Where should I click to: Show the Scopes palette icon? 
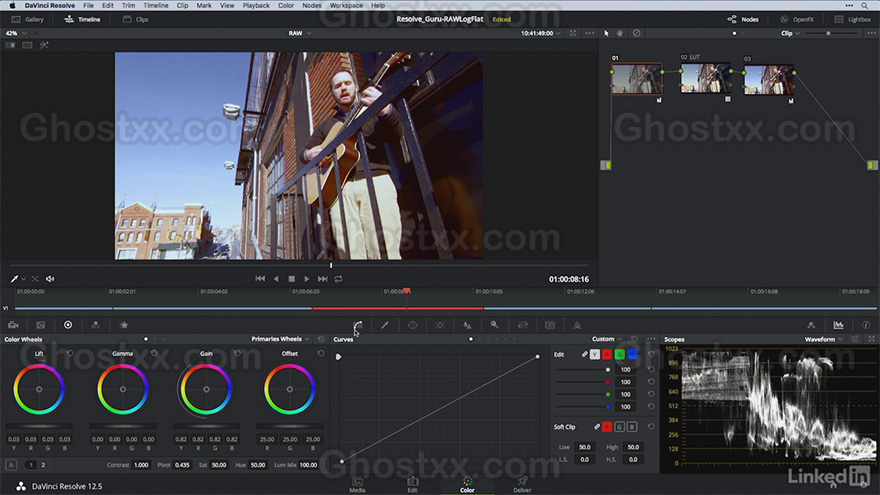(838, 325)
